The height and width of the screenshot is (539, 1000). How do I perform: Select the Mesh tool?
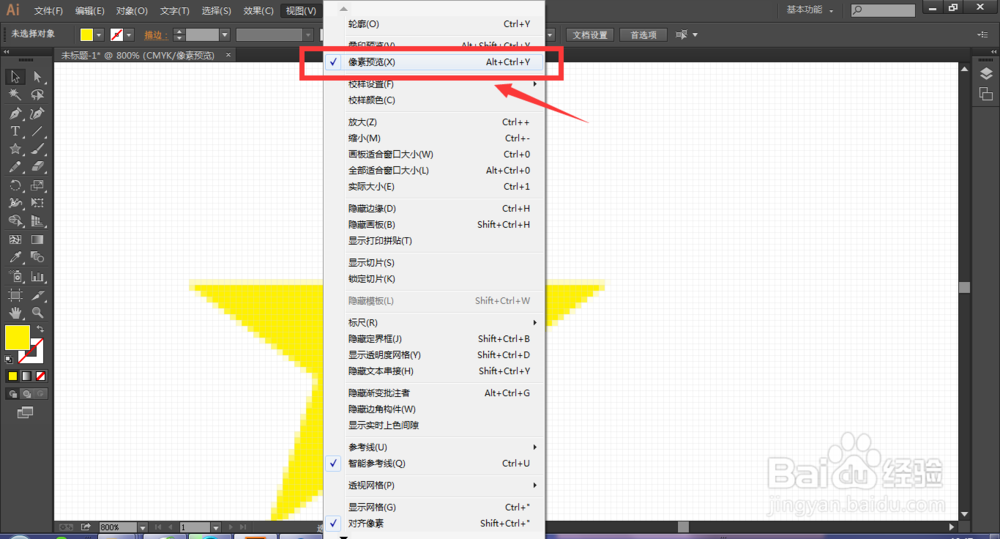tap(15, 240)
